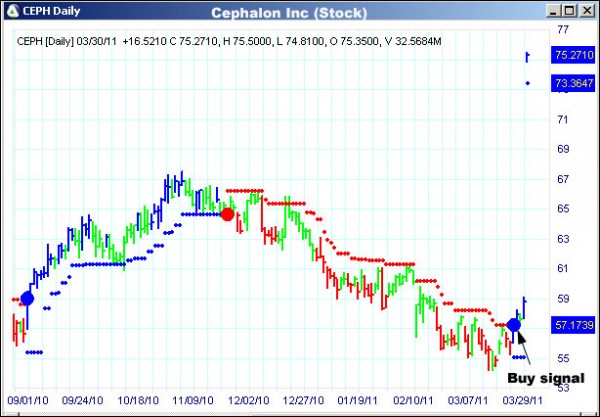
Task: Click the 75.2710 closing price label
Action: click(x=573, y=55)
